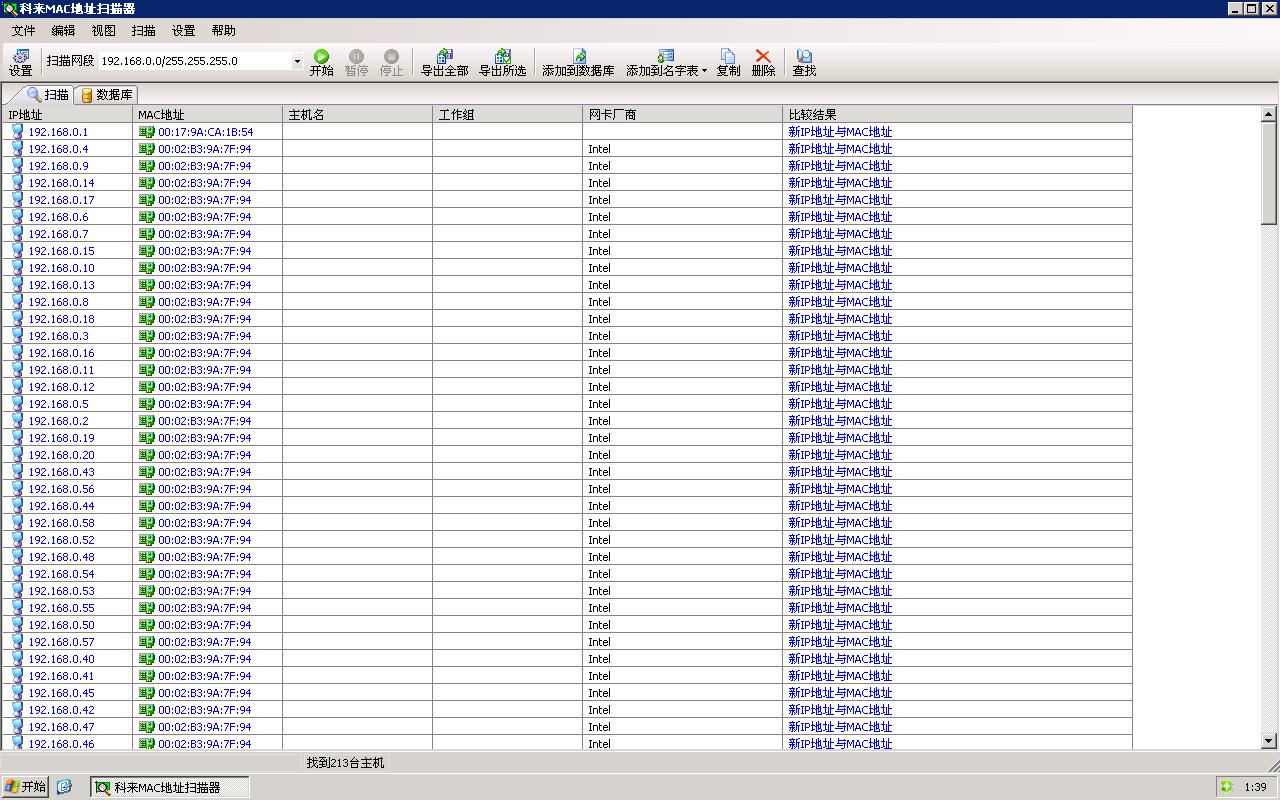Click the 导出所选 export selected icon
The image size is (1280, 800).
coord(502,62)
